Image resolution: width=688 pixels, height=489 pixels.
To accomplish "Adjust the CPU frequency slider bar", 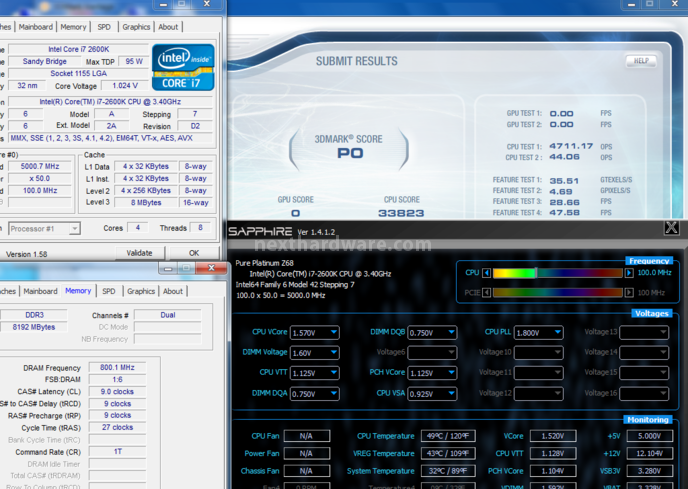I will pos(558,273).
